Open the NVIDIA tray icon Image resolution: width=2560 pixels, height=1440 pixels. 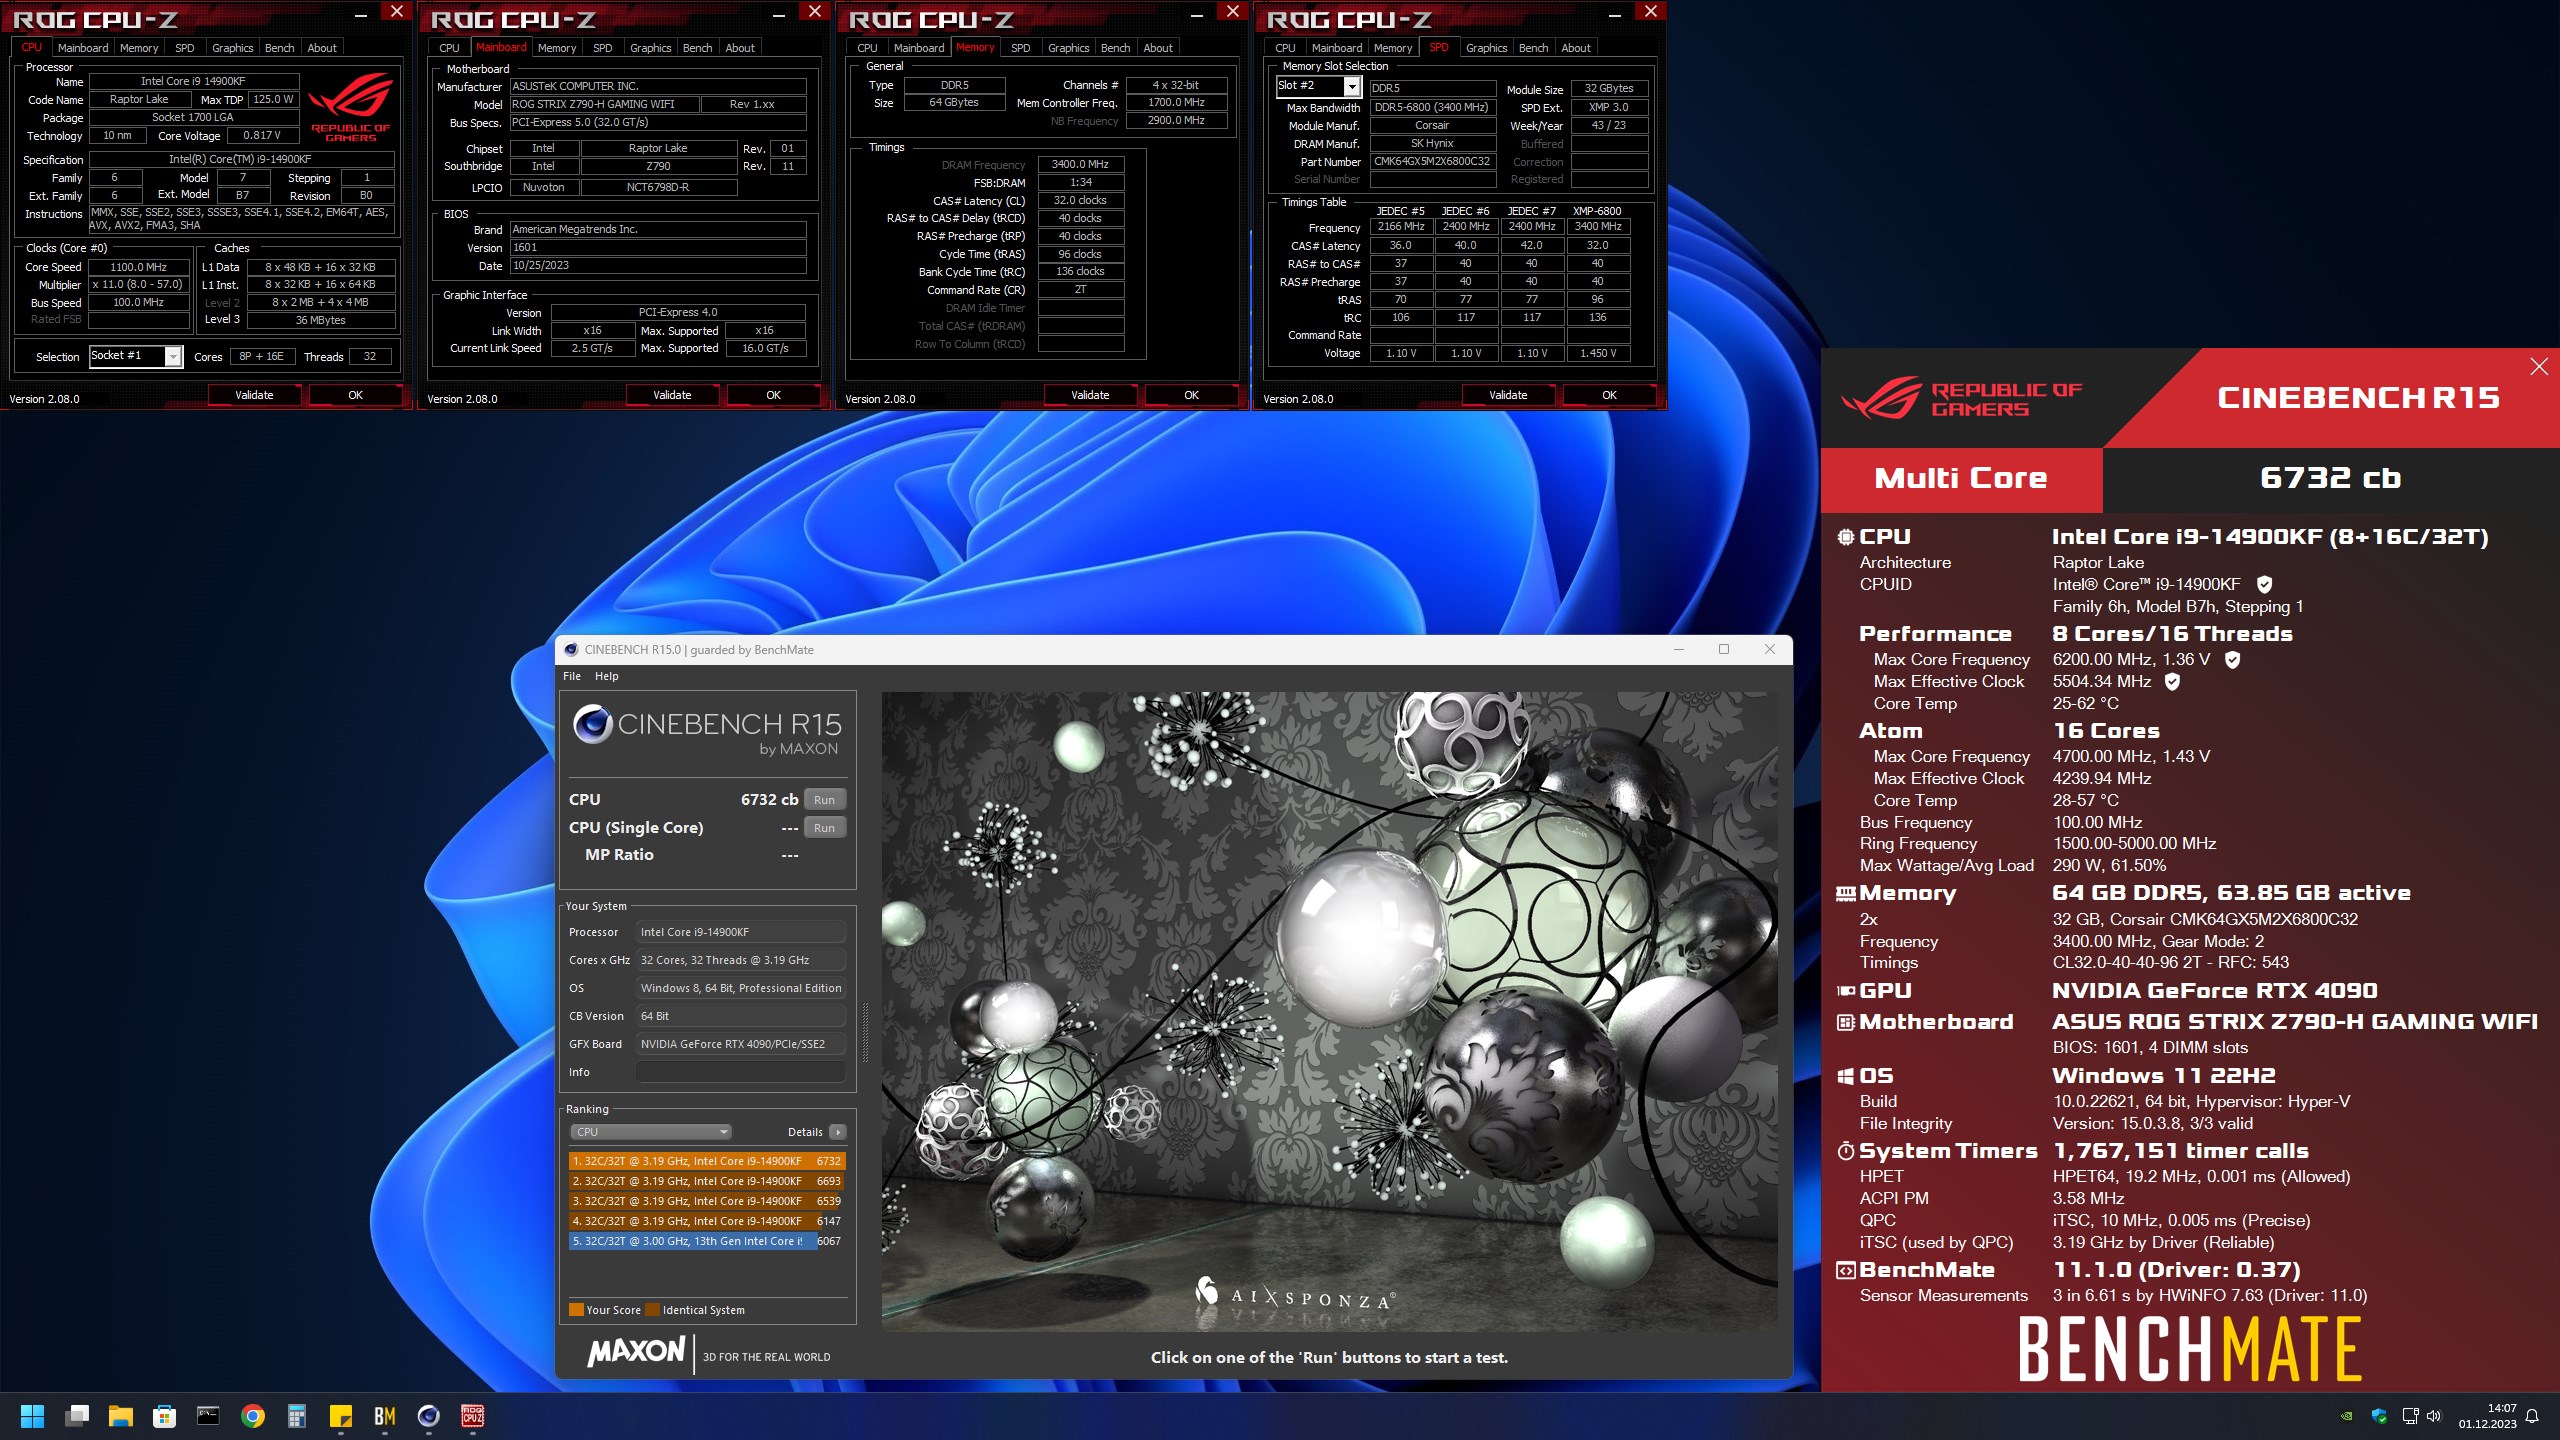[2347, 1416]
